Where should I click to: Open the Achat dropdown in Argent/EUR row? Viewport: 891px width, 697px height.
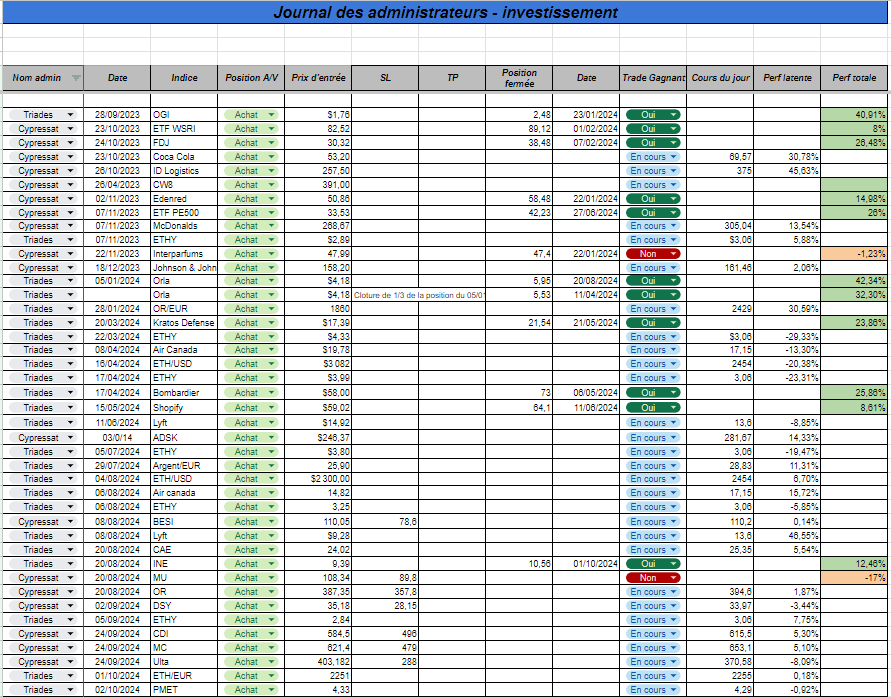pyautogui.click(x=251, y=466)
